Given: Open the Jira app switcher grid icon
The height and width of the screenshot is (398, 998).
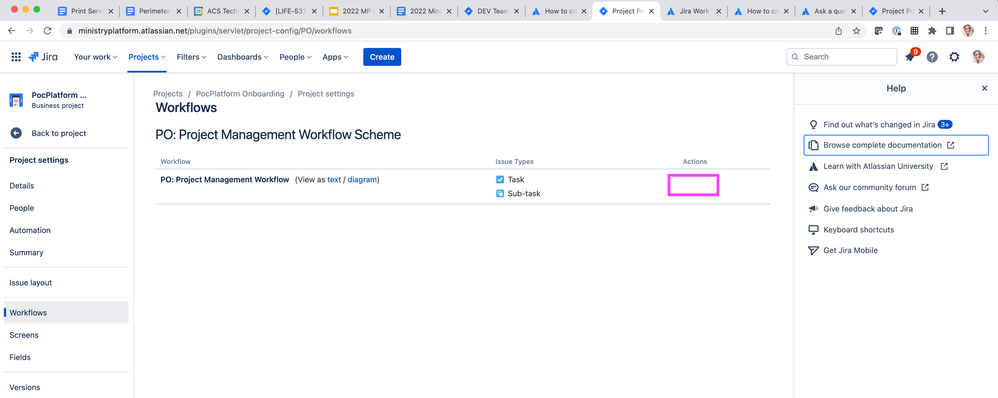Looking at the screenshot, I should pyautogui.click(x=16, y=57).
